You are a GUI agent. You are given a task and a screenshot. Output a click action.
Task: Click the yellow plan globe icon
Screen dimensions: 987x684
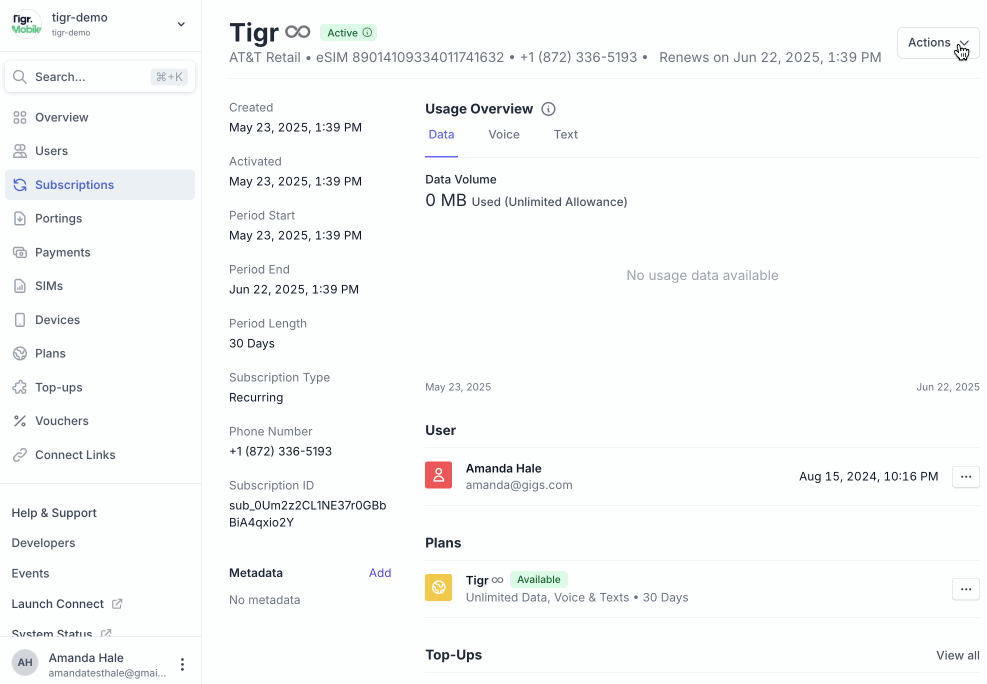pos(439,588)
